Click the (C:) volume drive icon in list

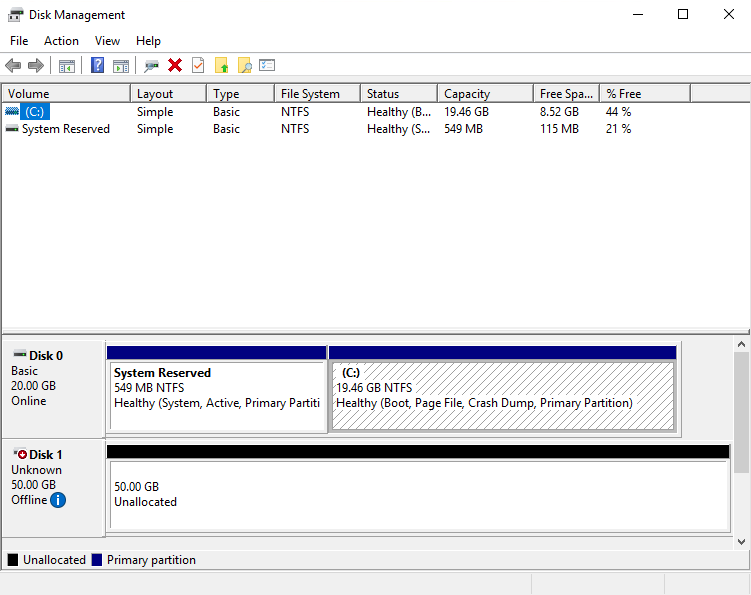12,112
